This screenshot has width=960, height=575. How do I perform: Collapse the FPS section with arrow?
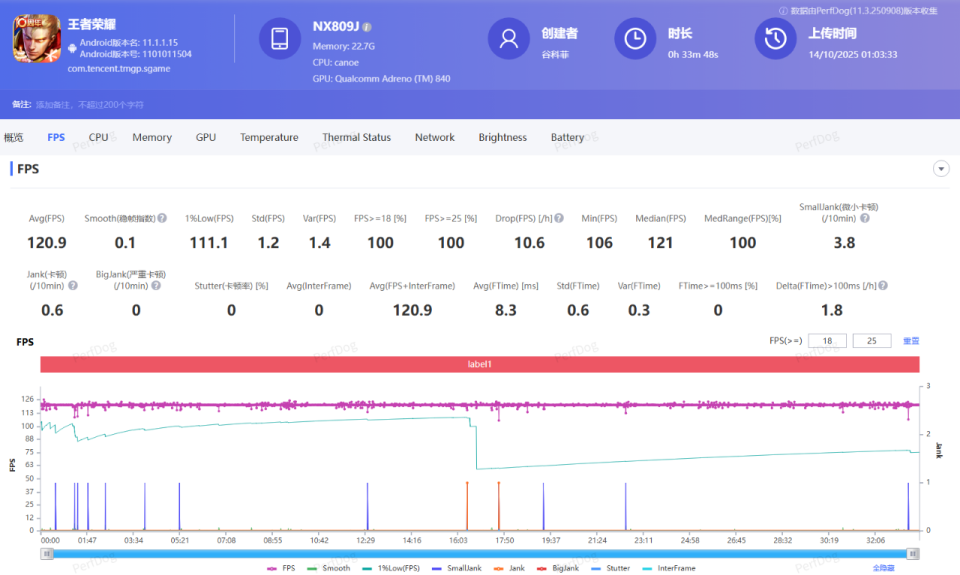(940, 169)
